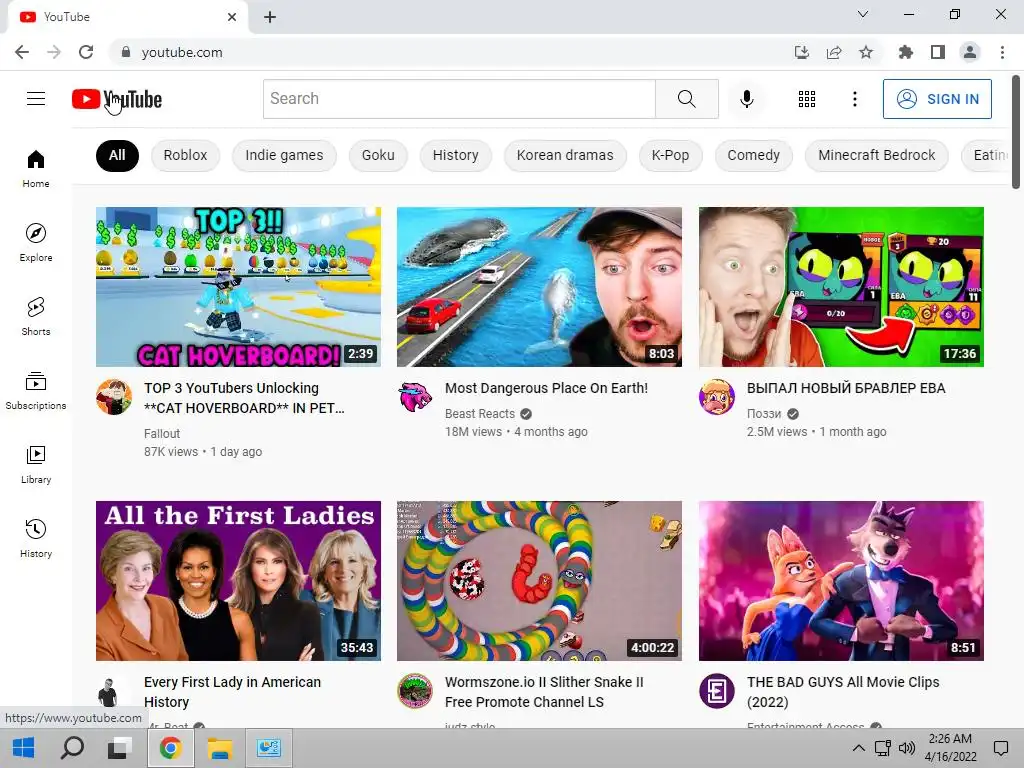This screenshot has height=768, width=1024.
Task: Select the Comedy filter chip
Action: point(754,155)
